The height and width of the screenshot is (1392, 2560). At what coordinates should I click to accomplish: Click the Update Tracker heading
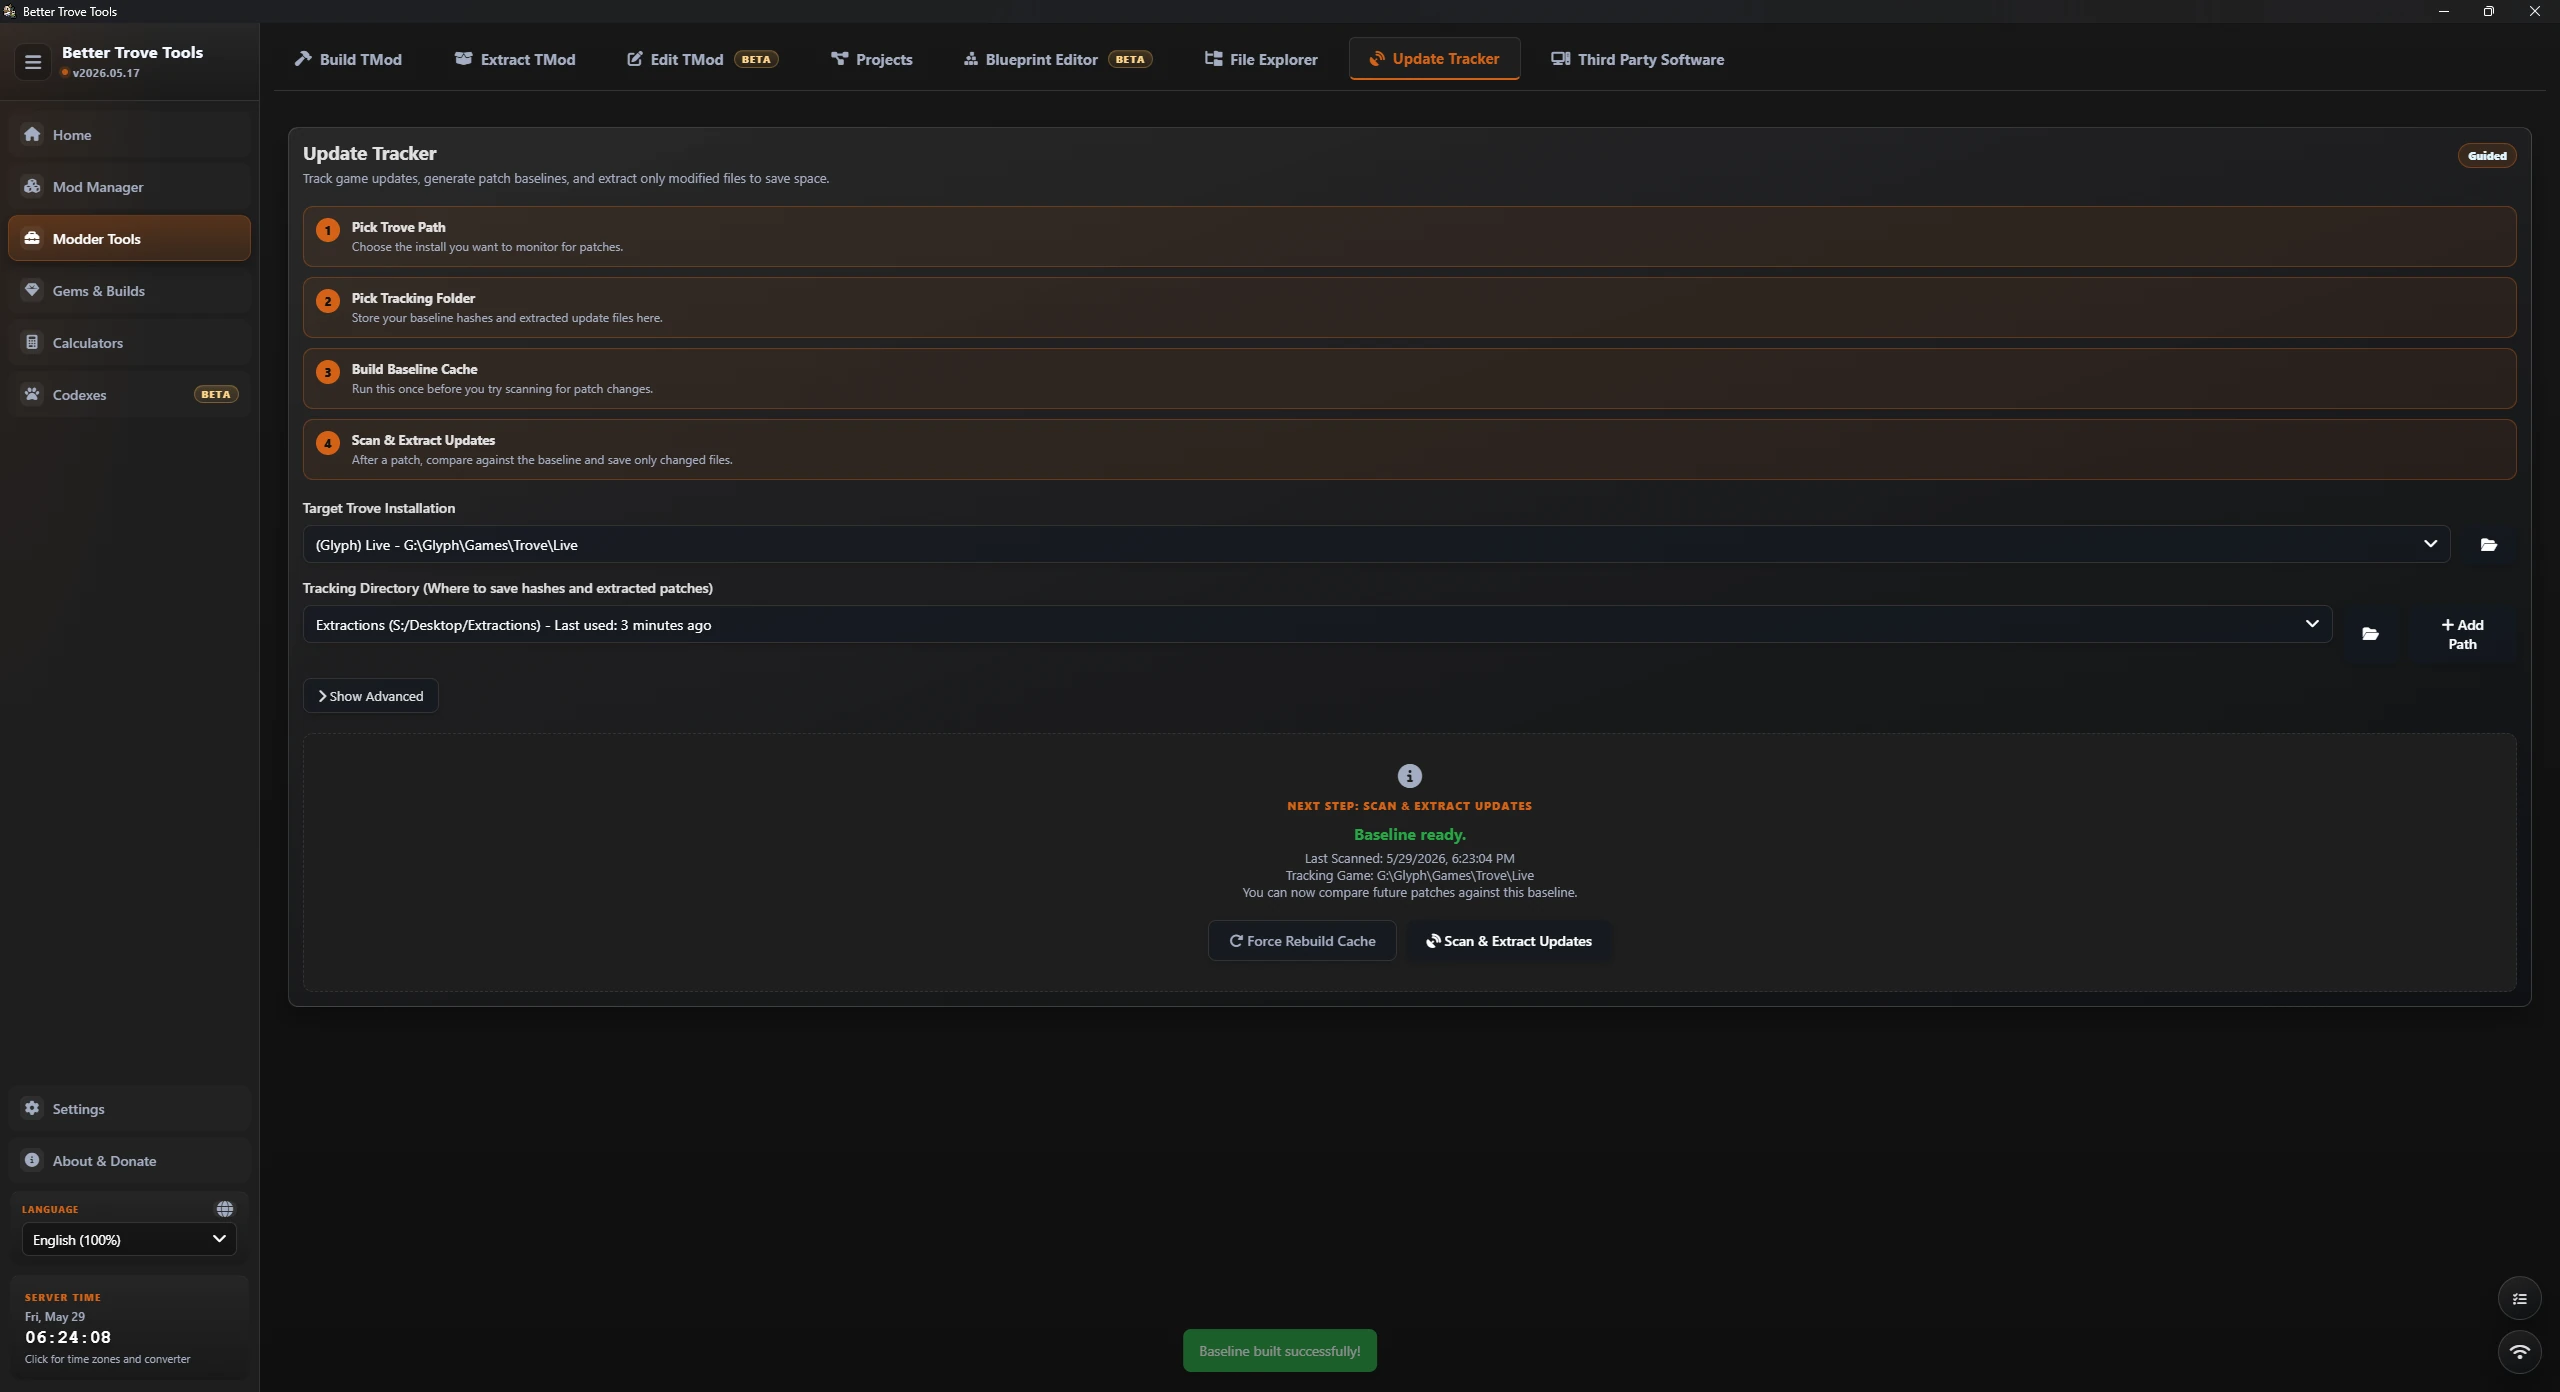click(x=369, y=154)
